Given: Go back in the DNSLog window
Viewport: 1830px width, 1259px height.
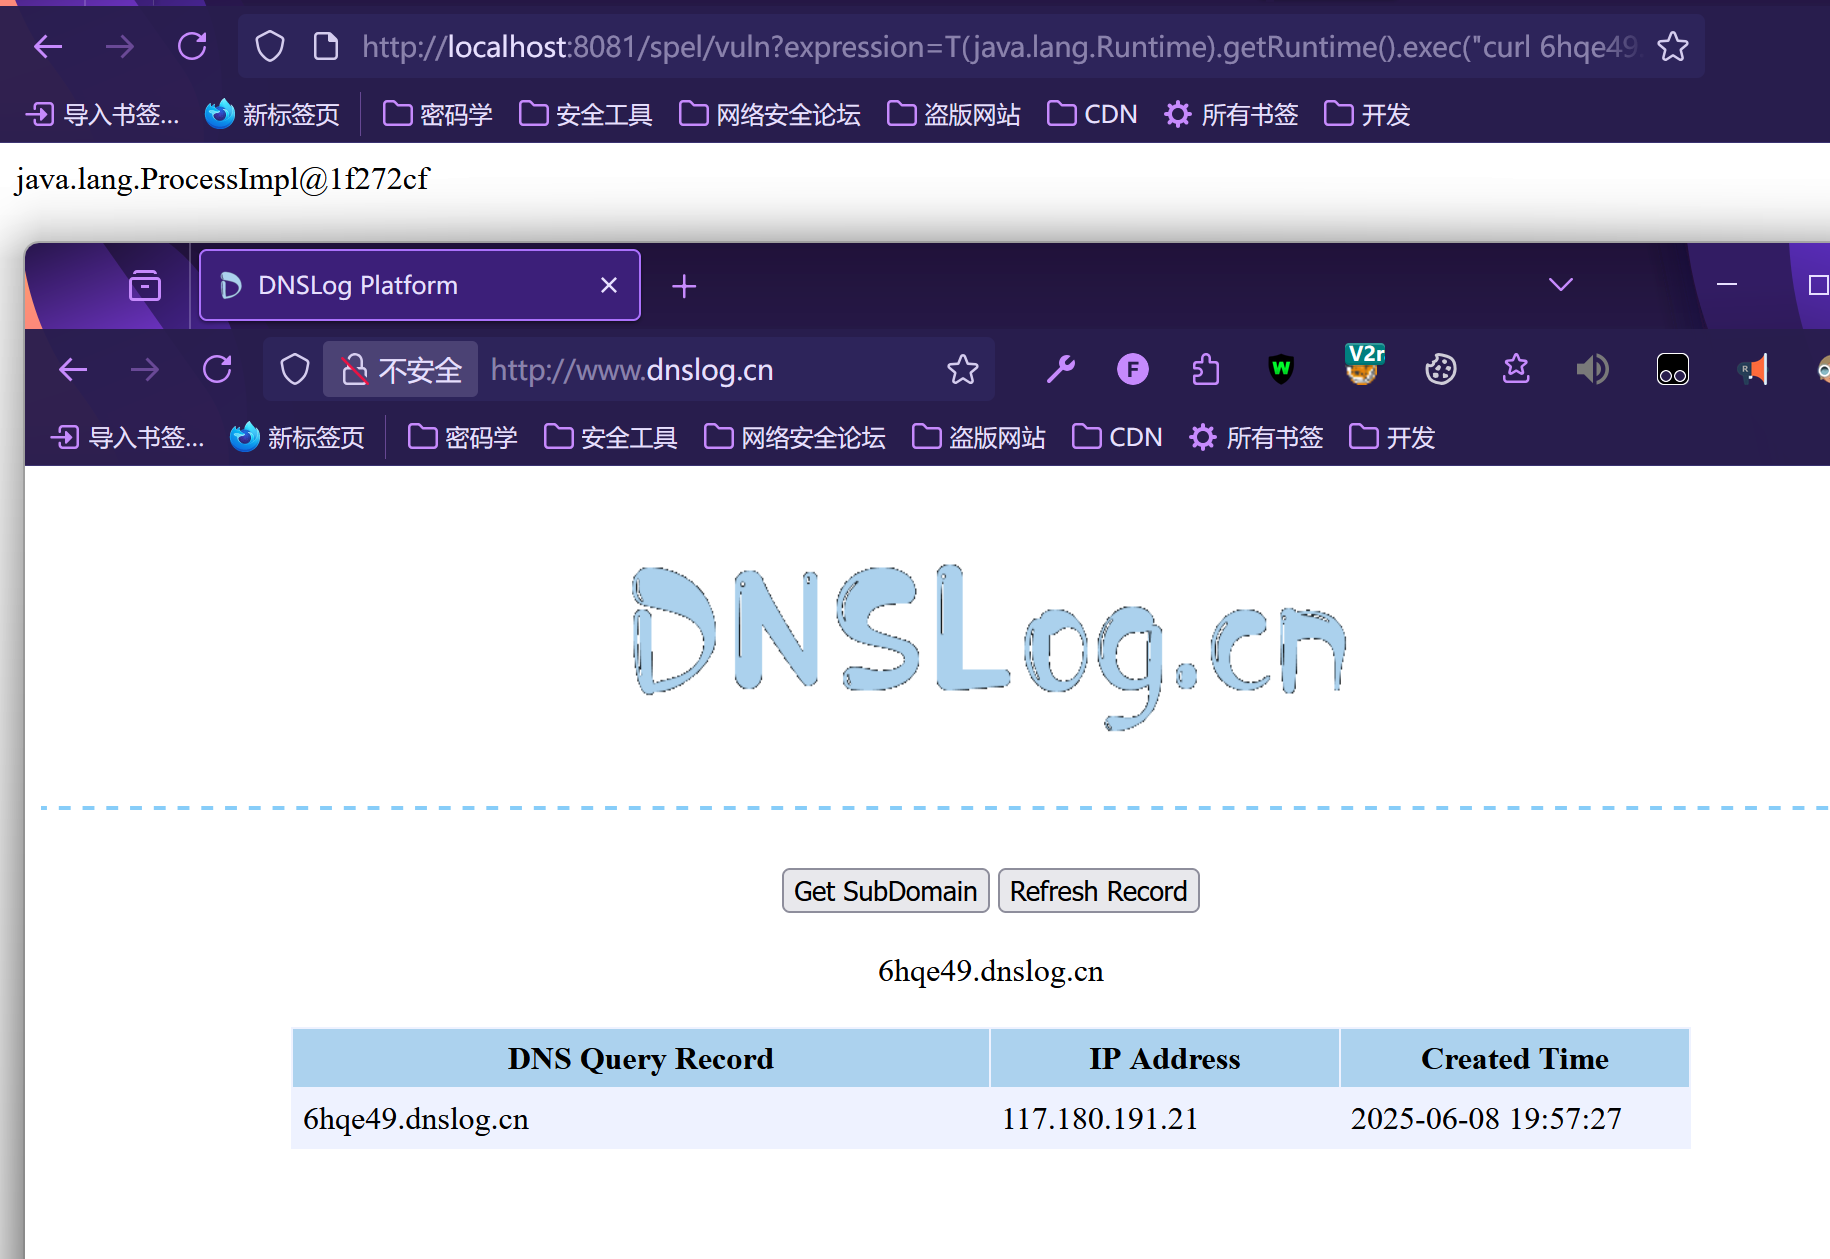Looking at the screenshot, I should pyautogui.click(x=73, y=370).
